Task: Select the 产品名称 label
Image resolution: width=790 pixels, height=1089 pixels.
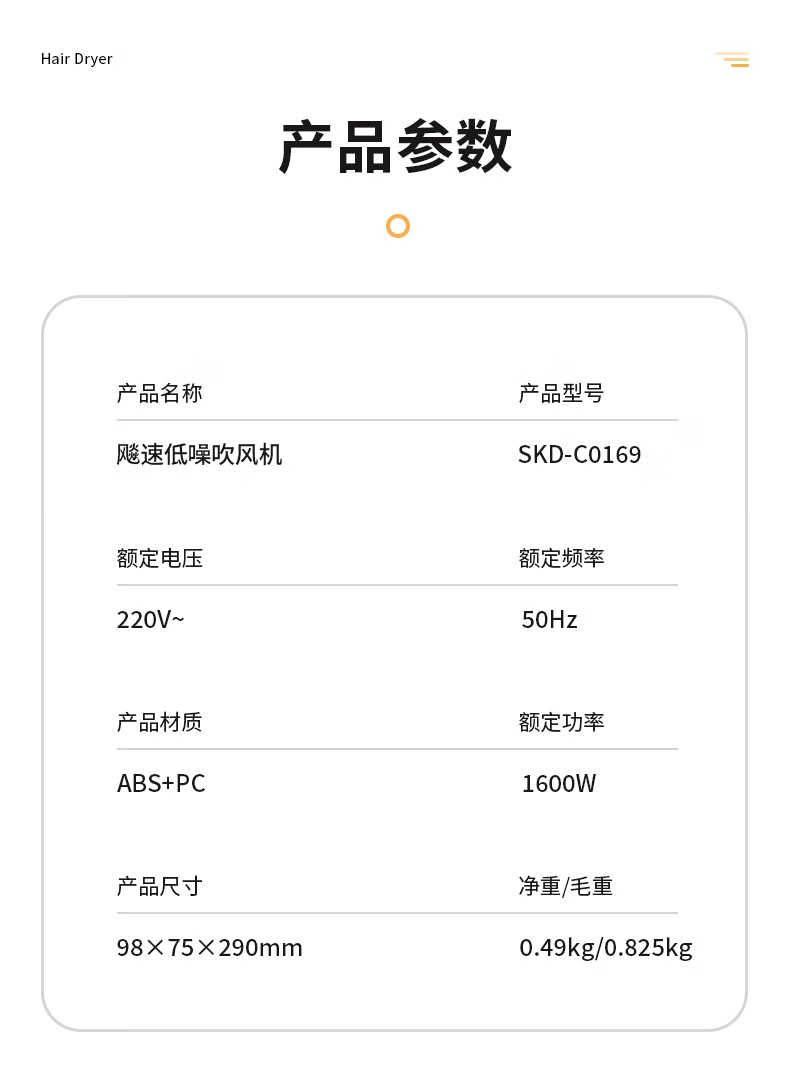Action: [x=159, y=393]
